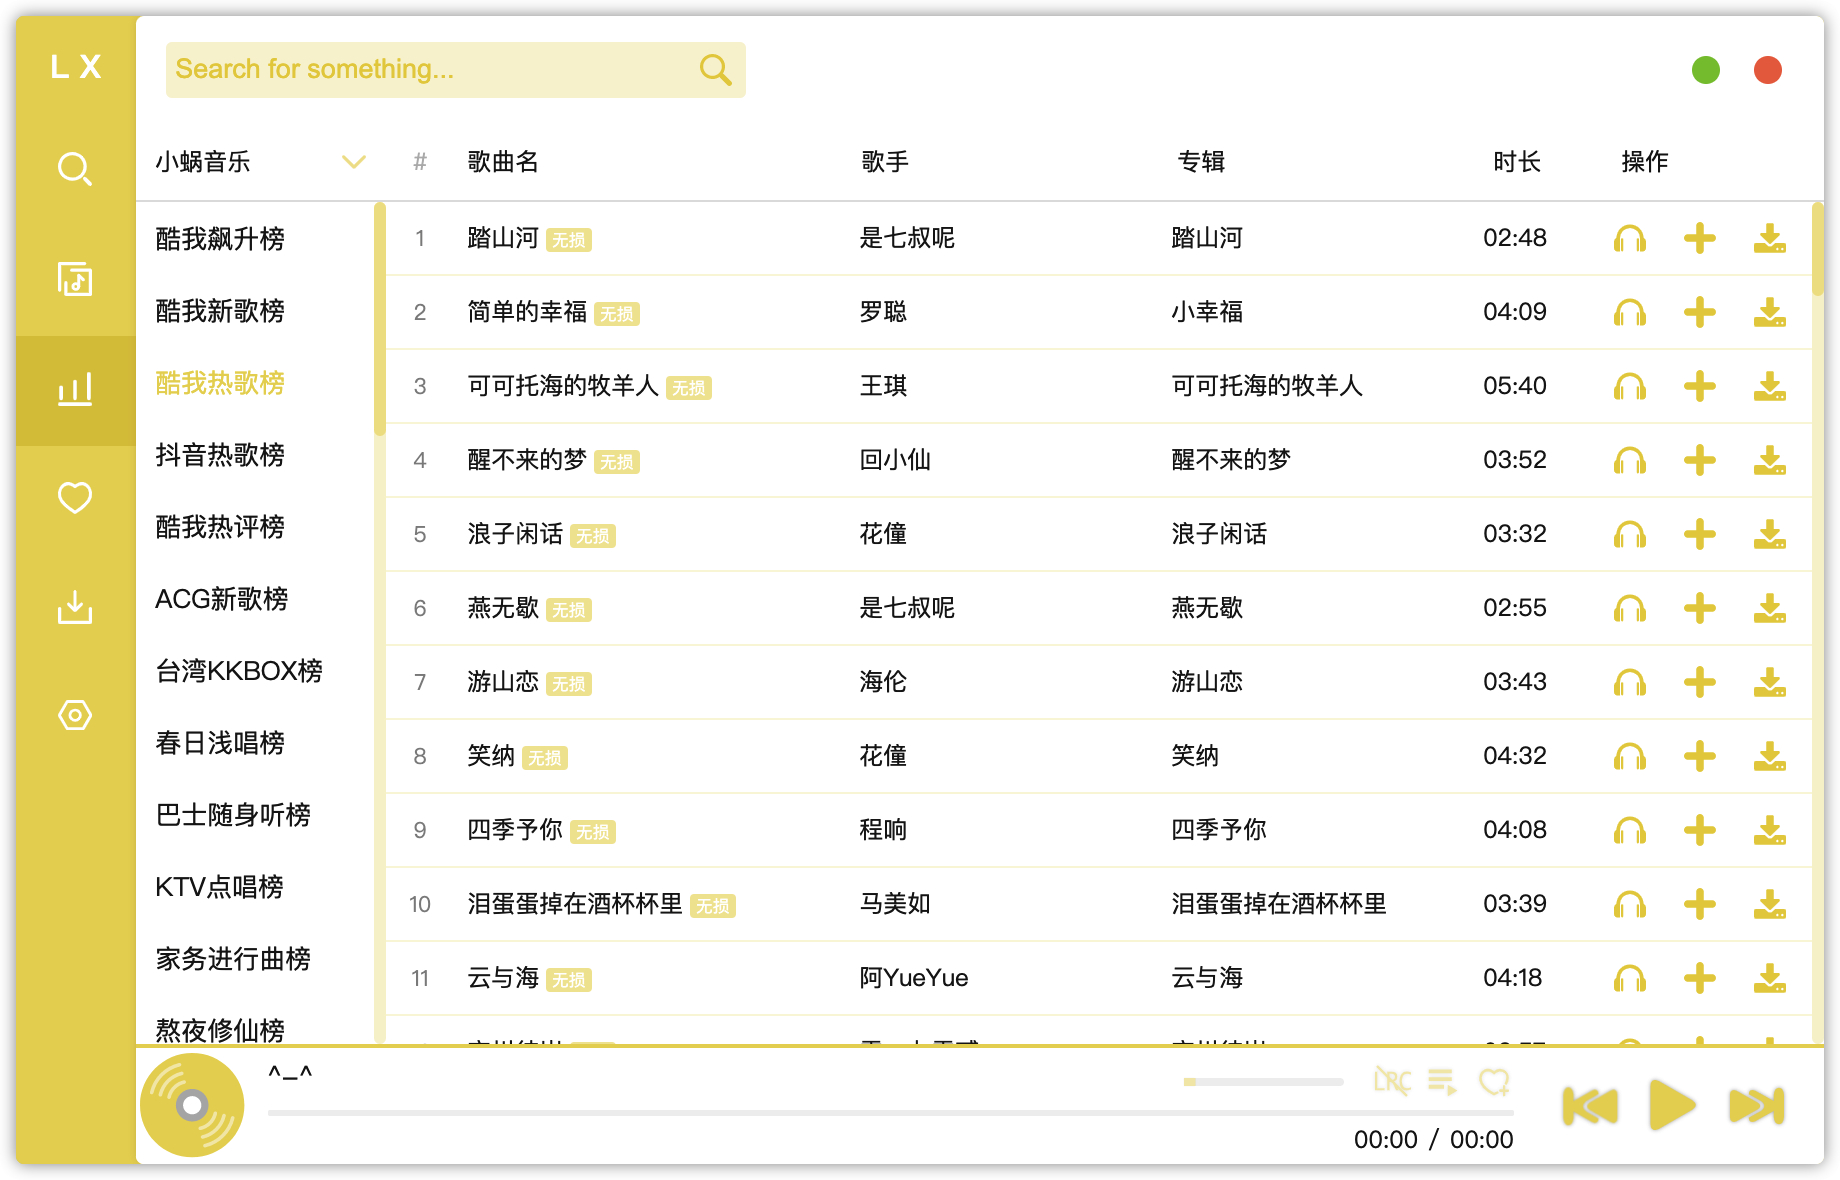Open the search page from the sidebar
This screenshot has height=1180, width=1840.
(75, 169)
